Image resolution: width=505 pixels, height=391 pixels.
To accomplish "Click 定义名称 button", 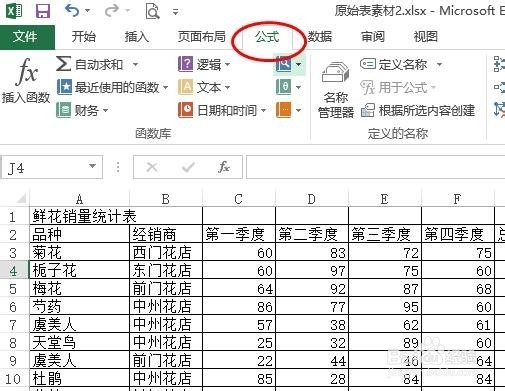I will click(394, 64).
